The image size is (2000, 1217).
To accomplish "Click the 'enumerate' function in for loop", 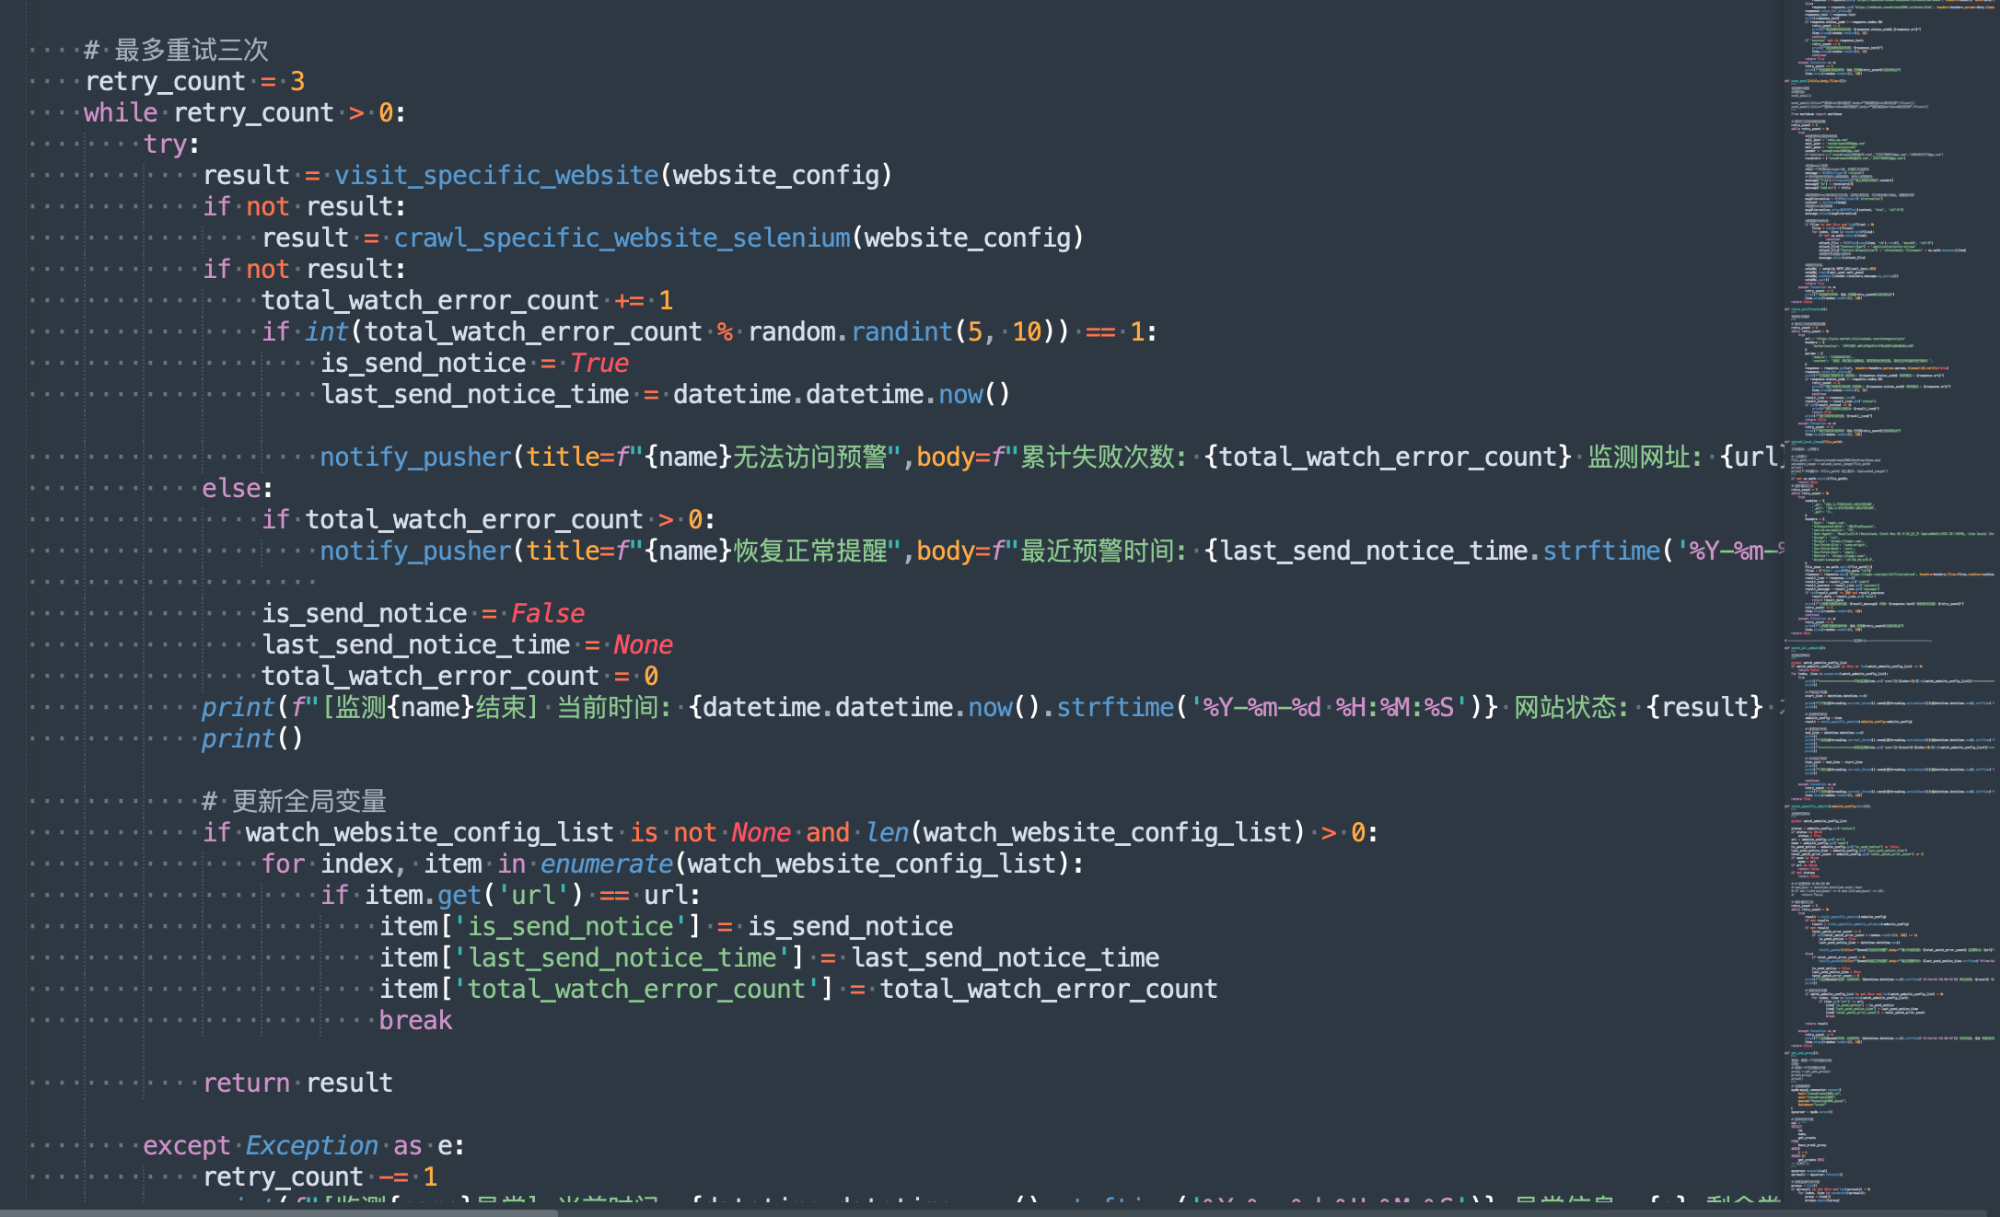I will tap(606, 864).
